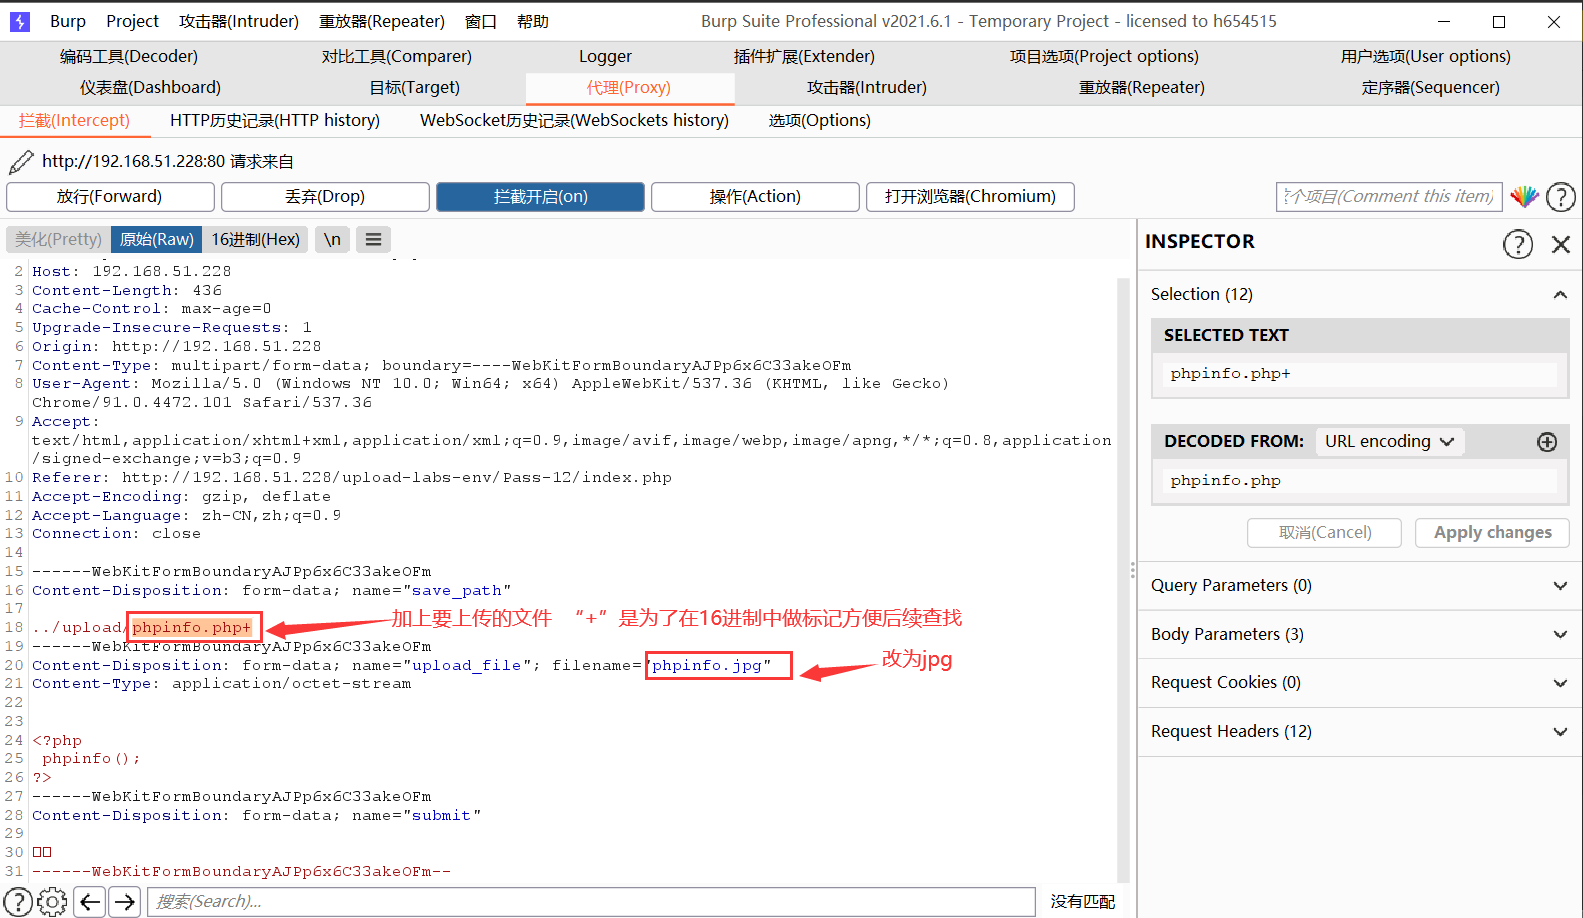Switch to the Sequencer tab
Viewport: 1583px width, 918px height.
click(1431, 87)
